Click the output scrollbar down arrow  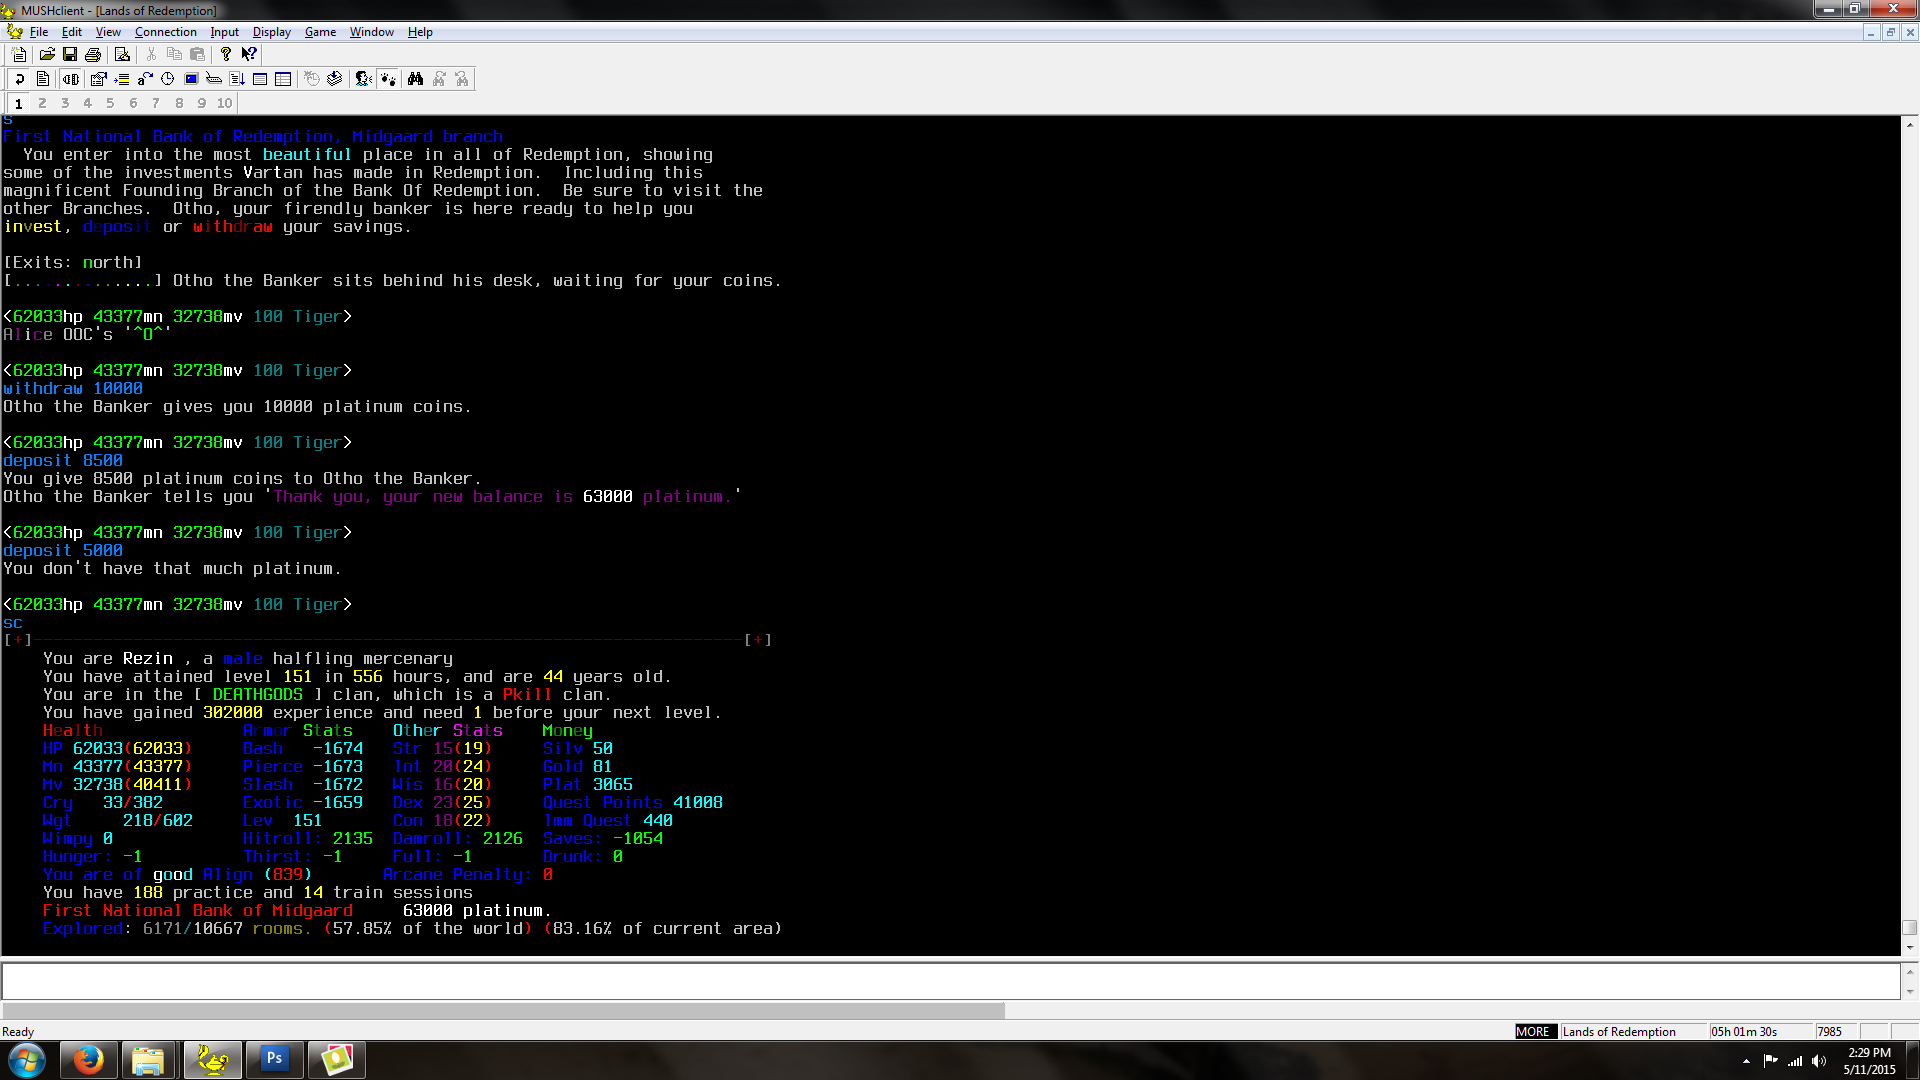(x=1910, y=947)
